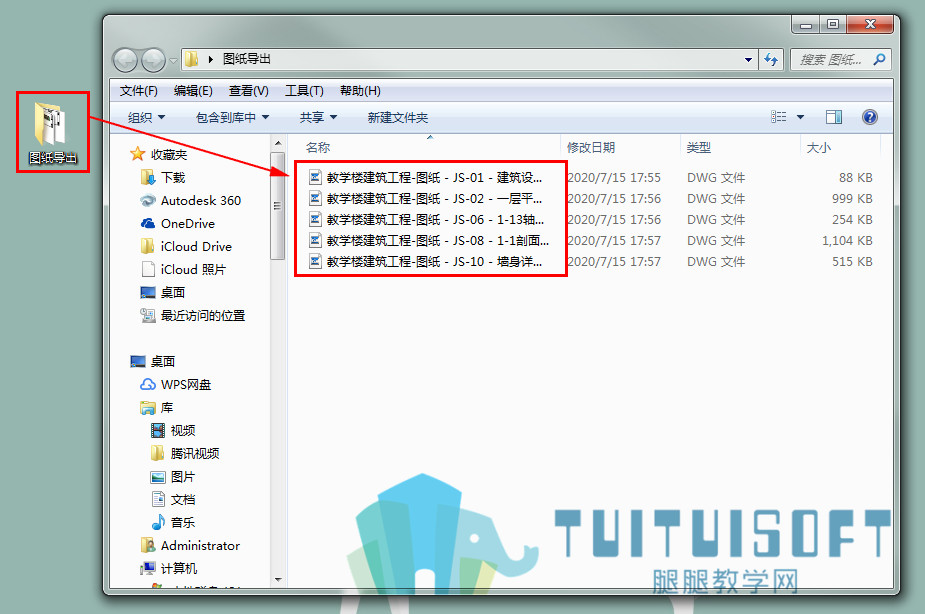Open the 工具(T) menu
This screenshot has height=614, width=925.
pos(304,91)
